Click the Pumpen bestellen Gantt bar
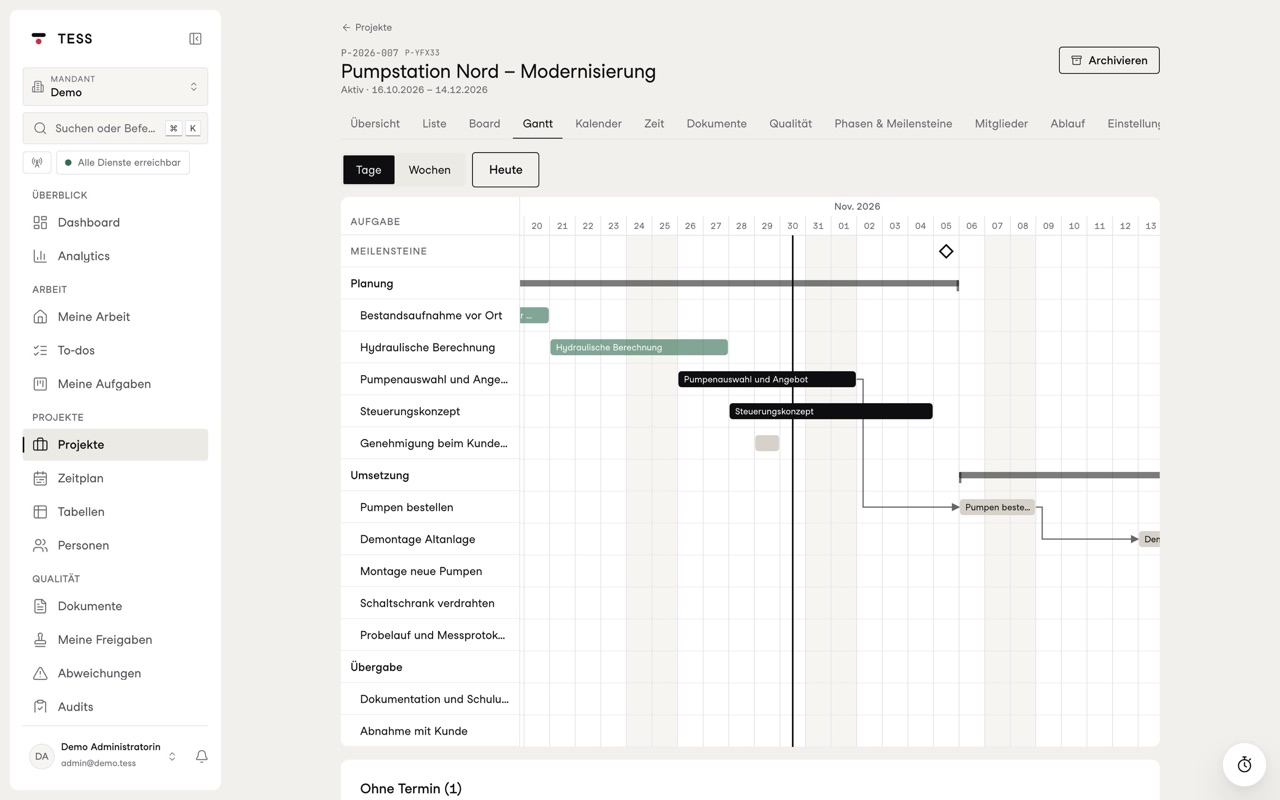 (997, 507)
